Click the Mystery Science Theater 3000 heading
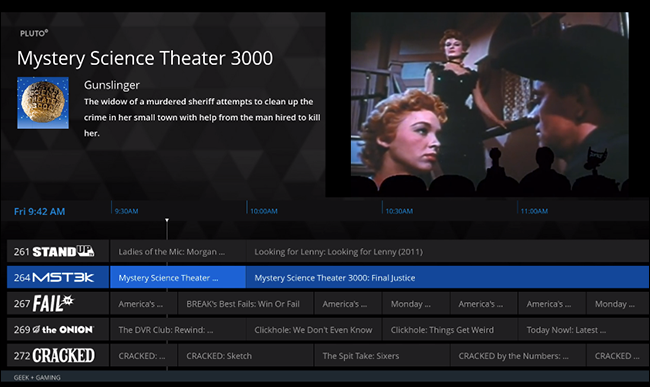 [x=145, y=58]
